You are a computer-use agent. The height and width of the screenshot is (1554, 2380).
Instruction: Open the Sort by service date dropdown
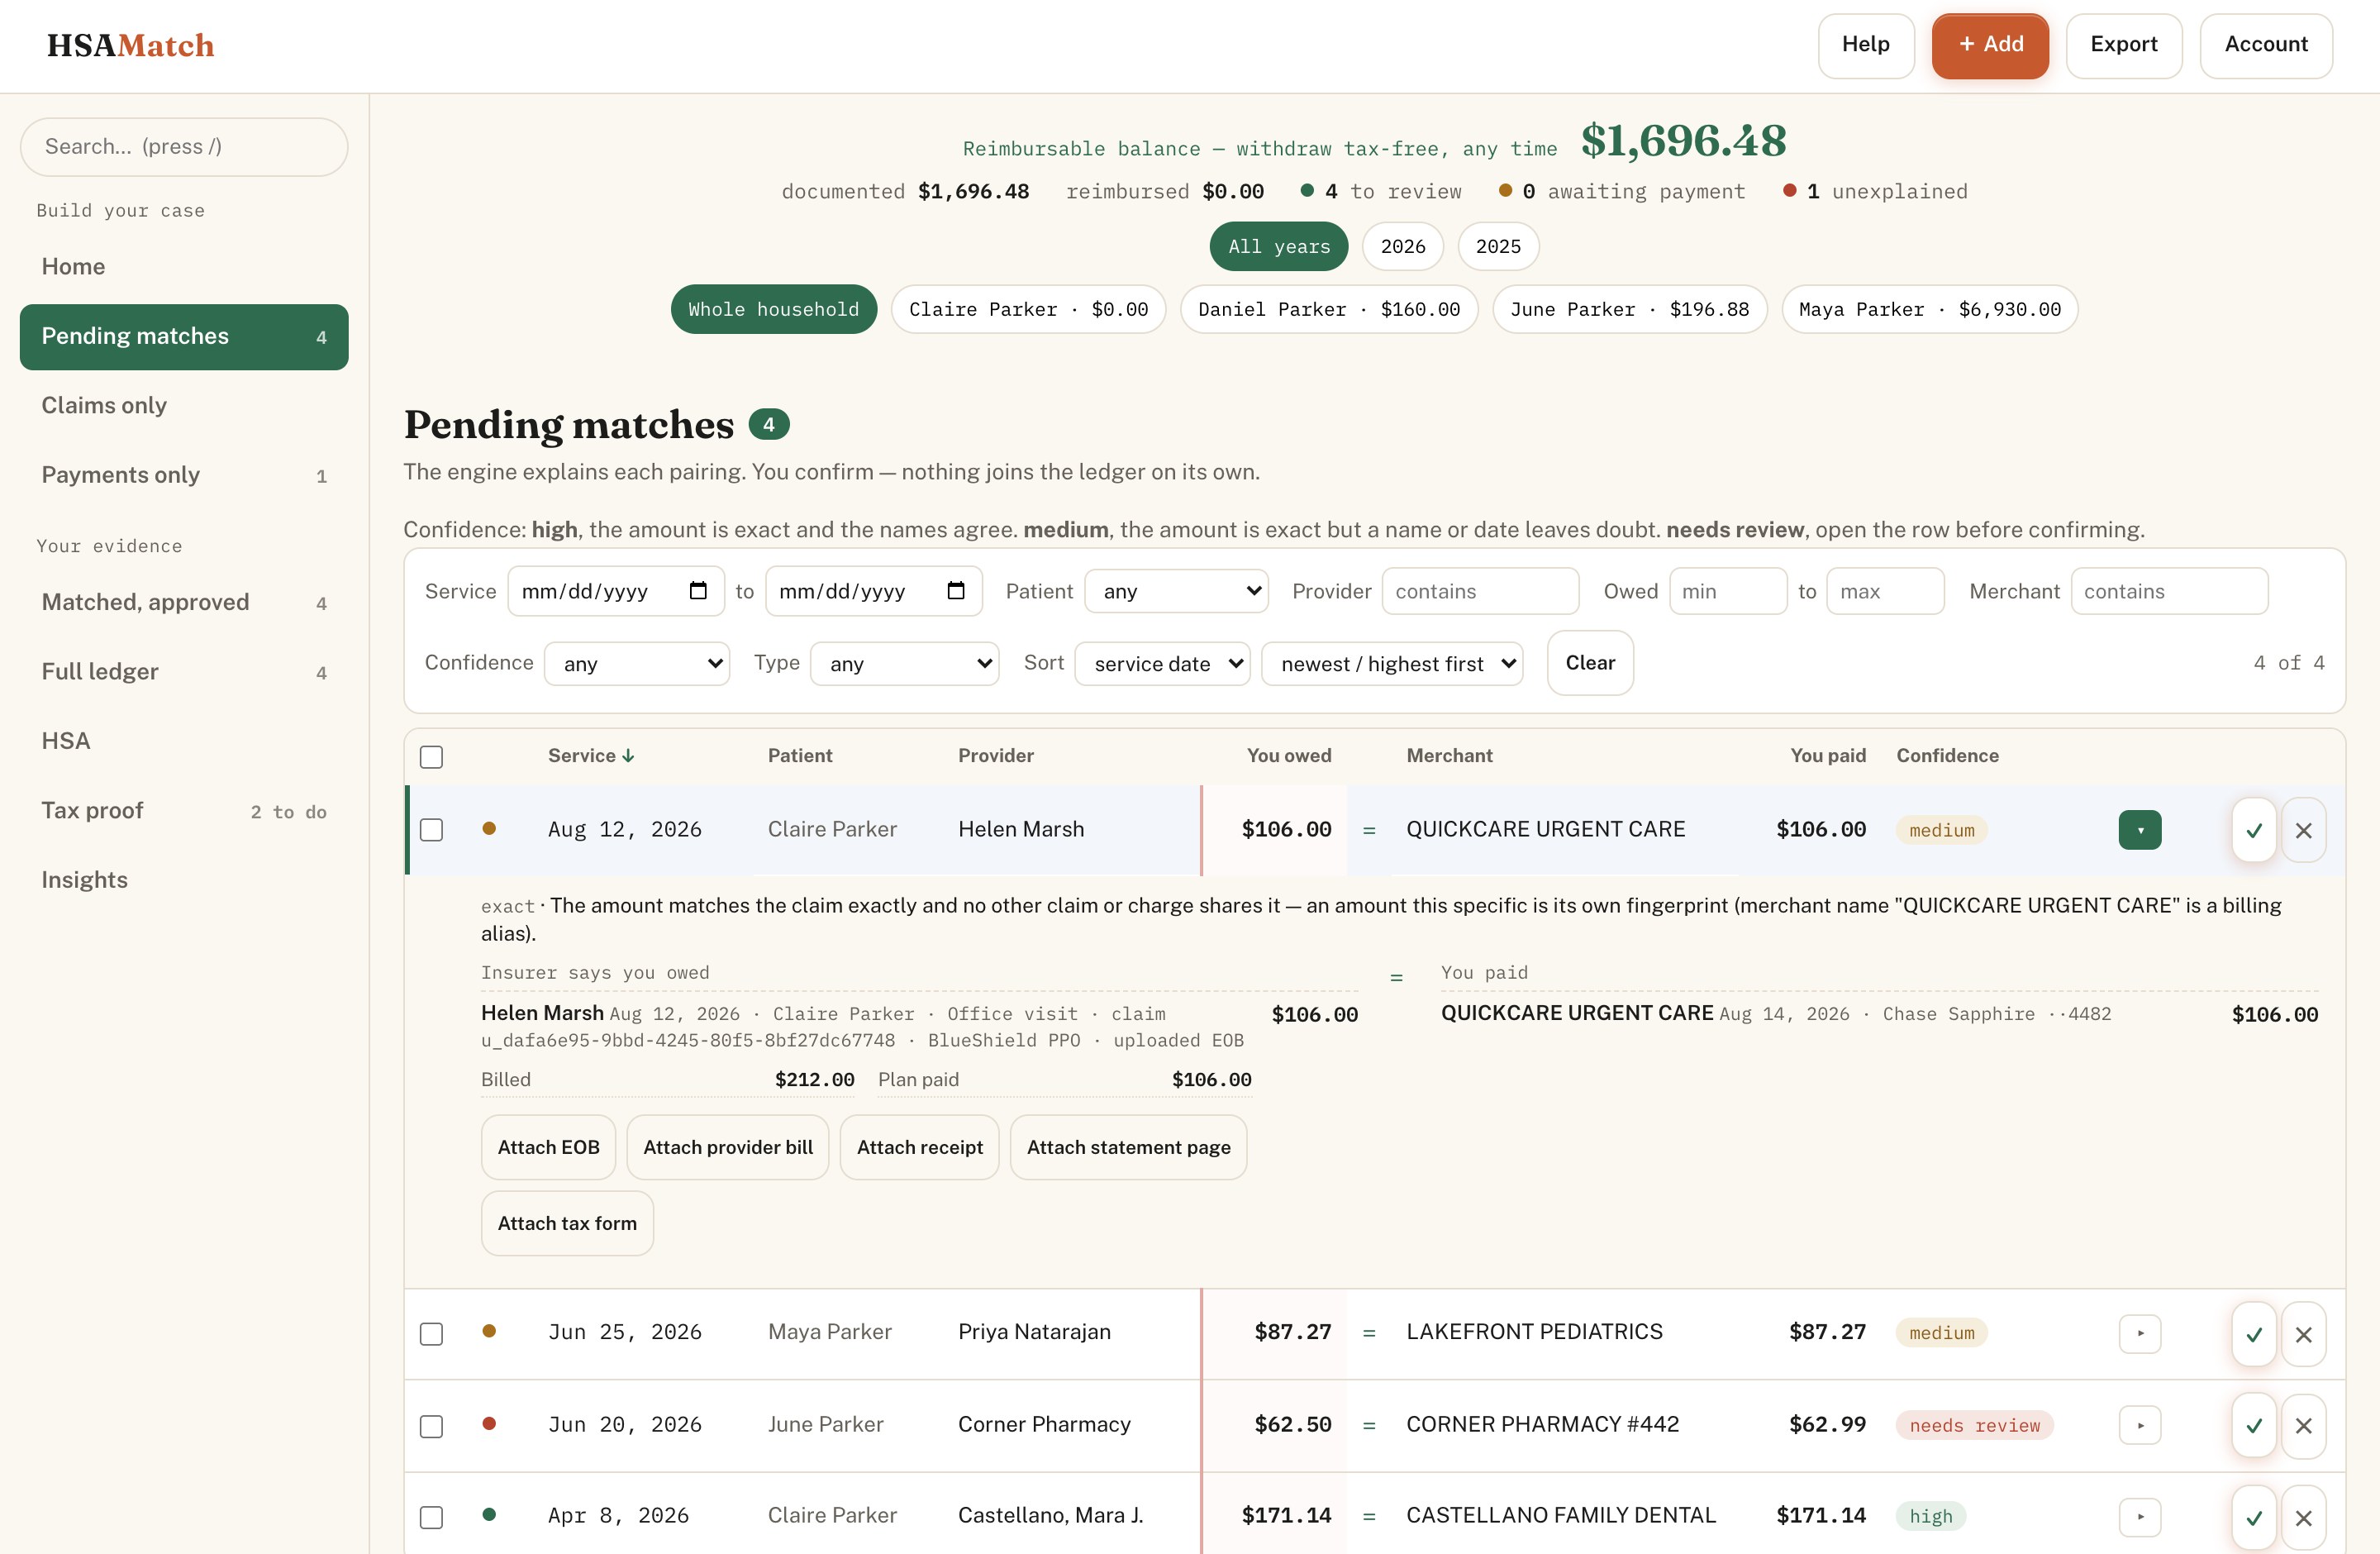pos(1163,663)
